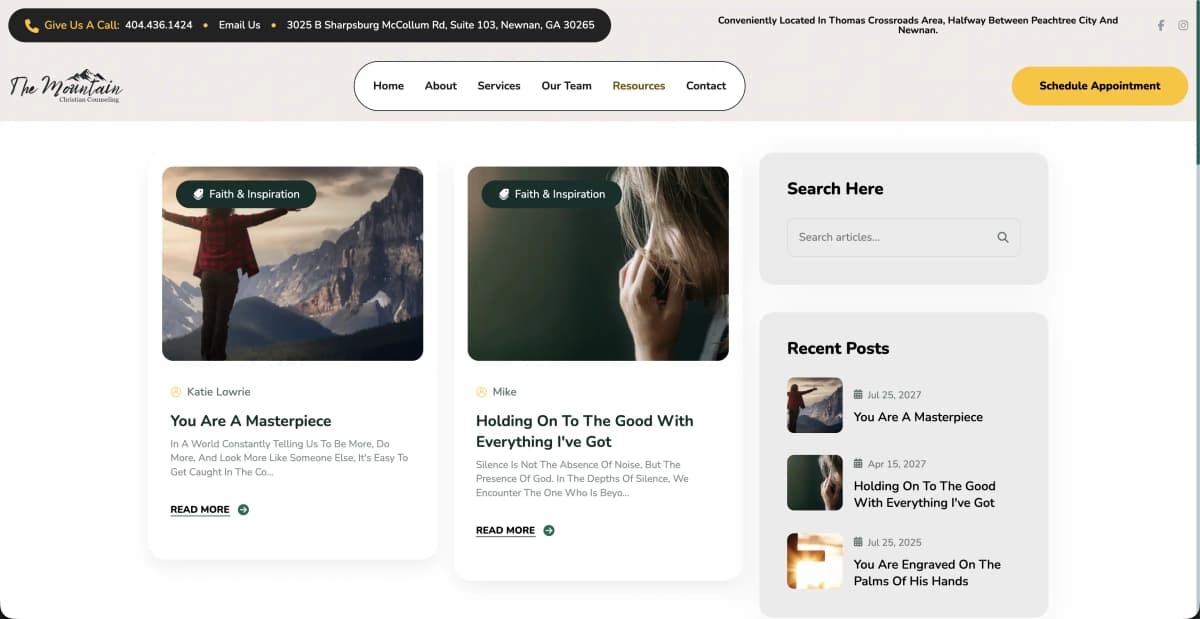Open the Holding On To The Good recent post

(924, 494)
